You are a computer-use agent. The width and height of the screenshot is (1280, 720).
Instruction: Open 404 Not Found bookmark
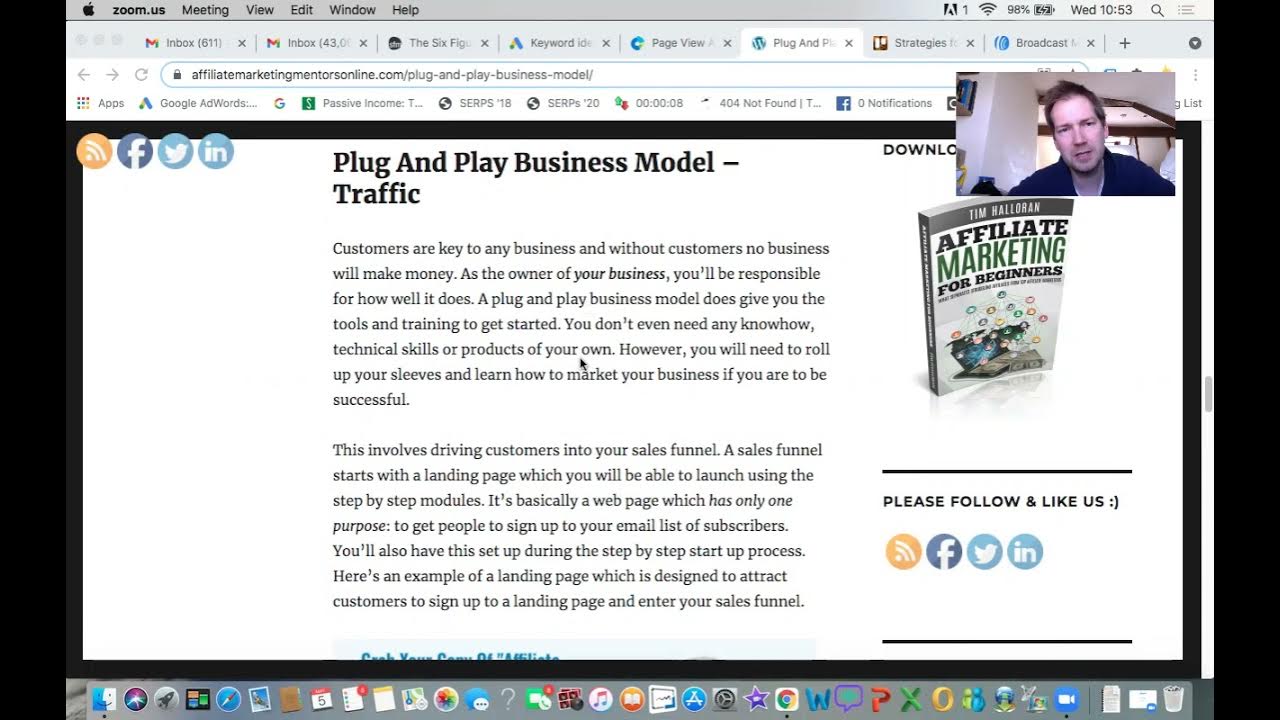[760, 103]
